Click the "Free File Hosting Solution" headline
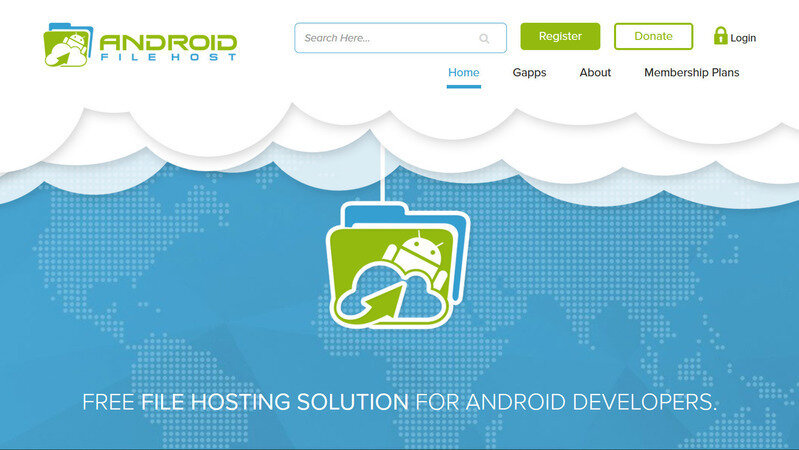799x450 pixels. click(x=399, y=403)
